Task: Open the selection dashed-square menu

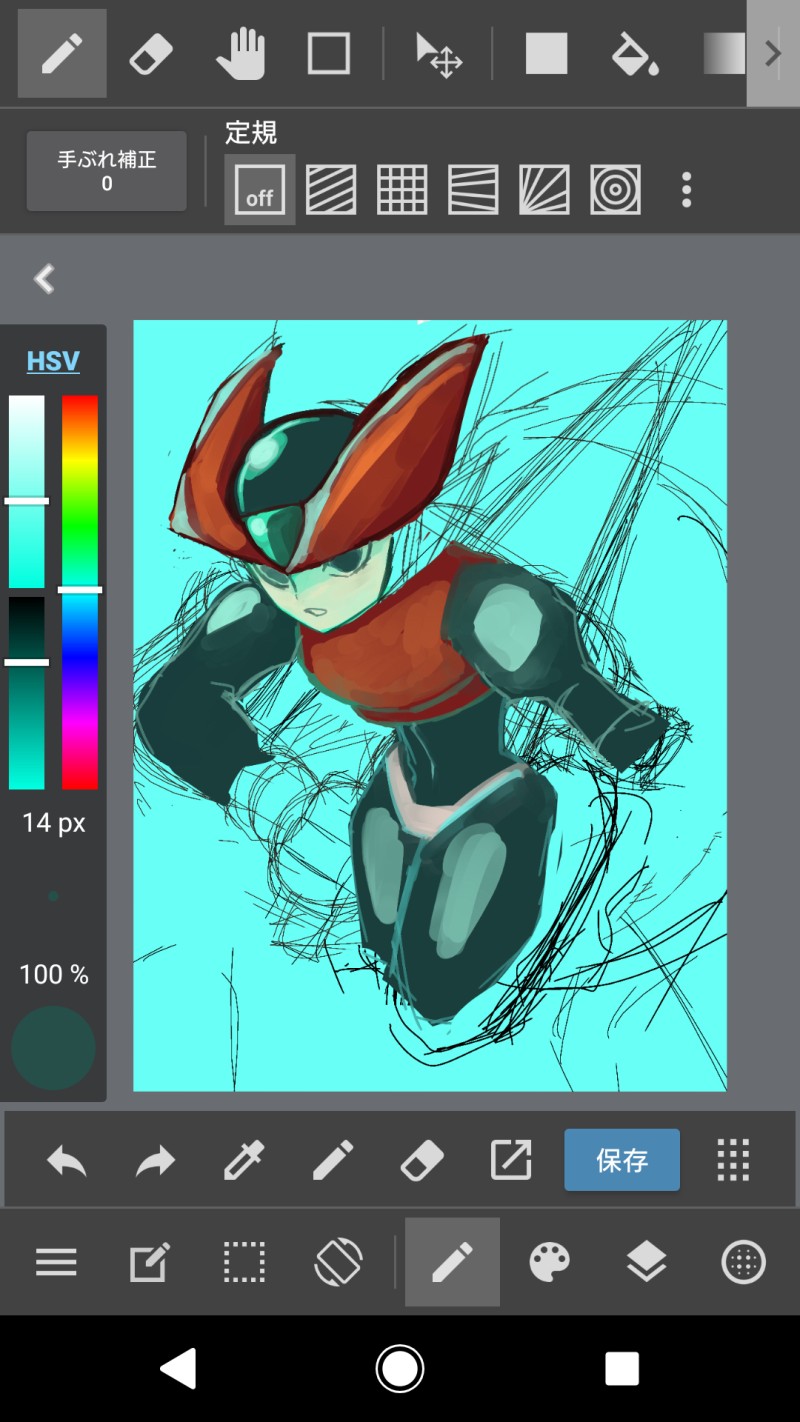Action: coord(245,1262)
